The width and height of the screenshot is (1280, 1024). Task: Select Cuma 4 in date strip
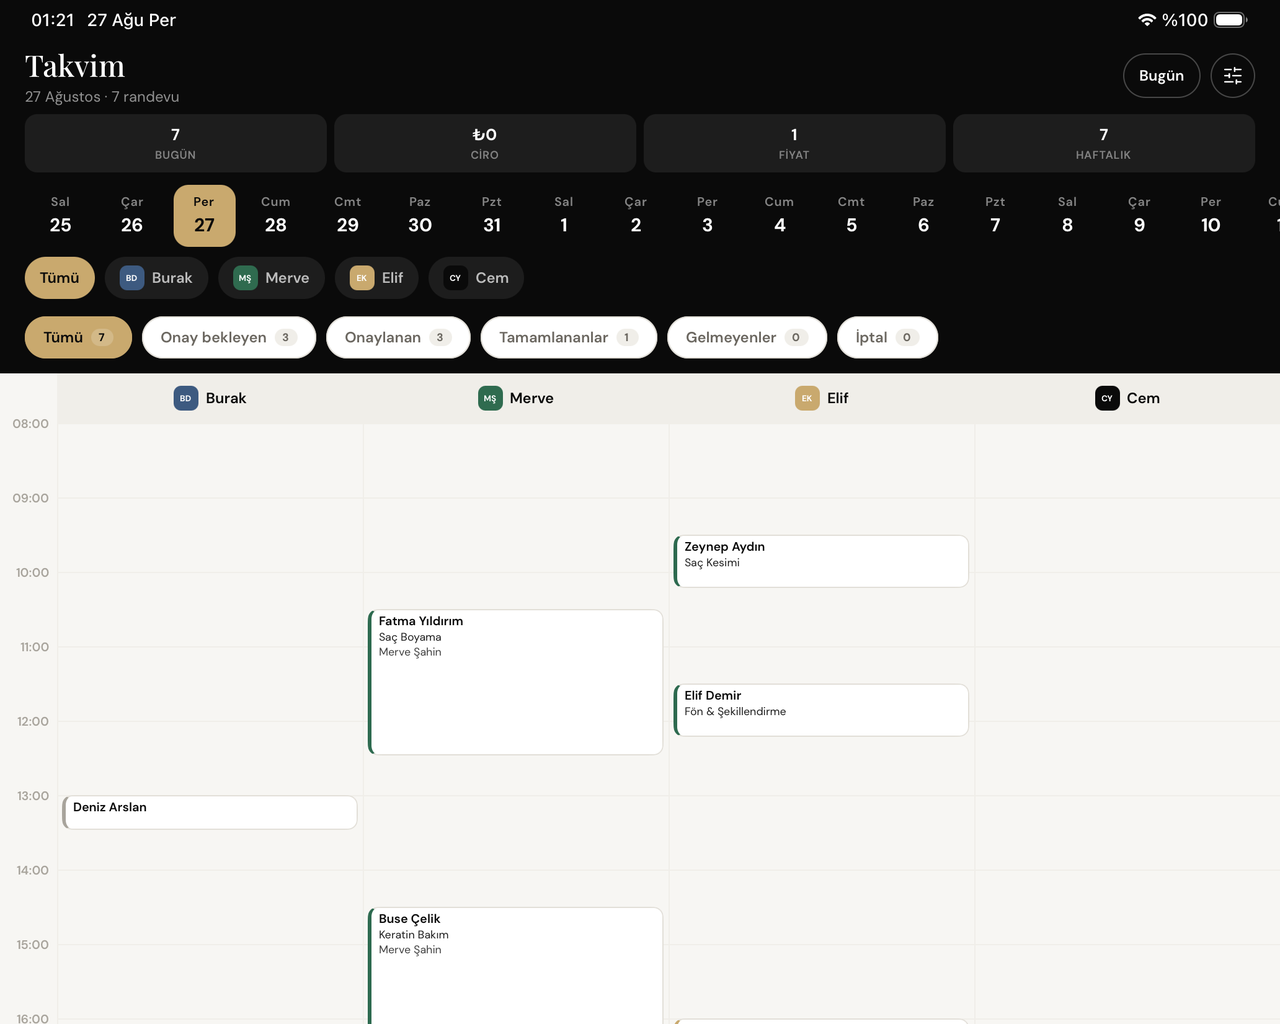780,216
